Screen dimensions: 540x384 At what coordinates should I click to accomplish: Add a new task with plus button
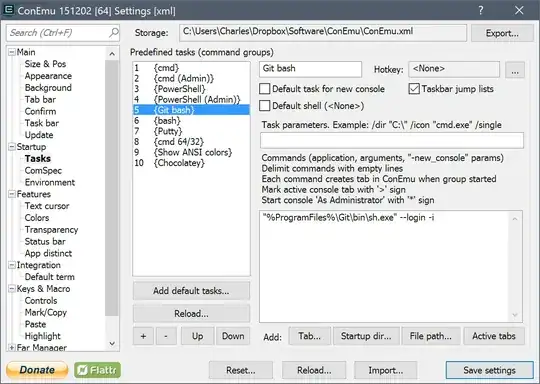[x=143, y=336]
